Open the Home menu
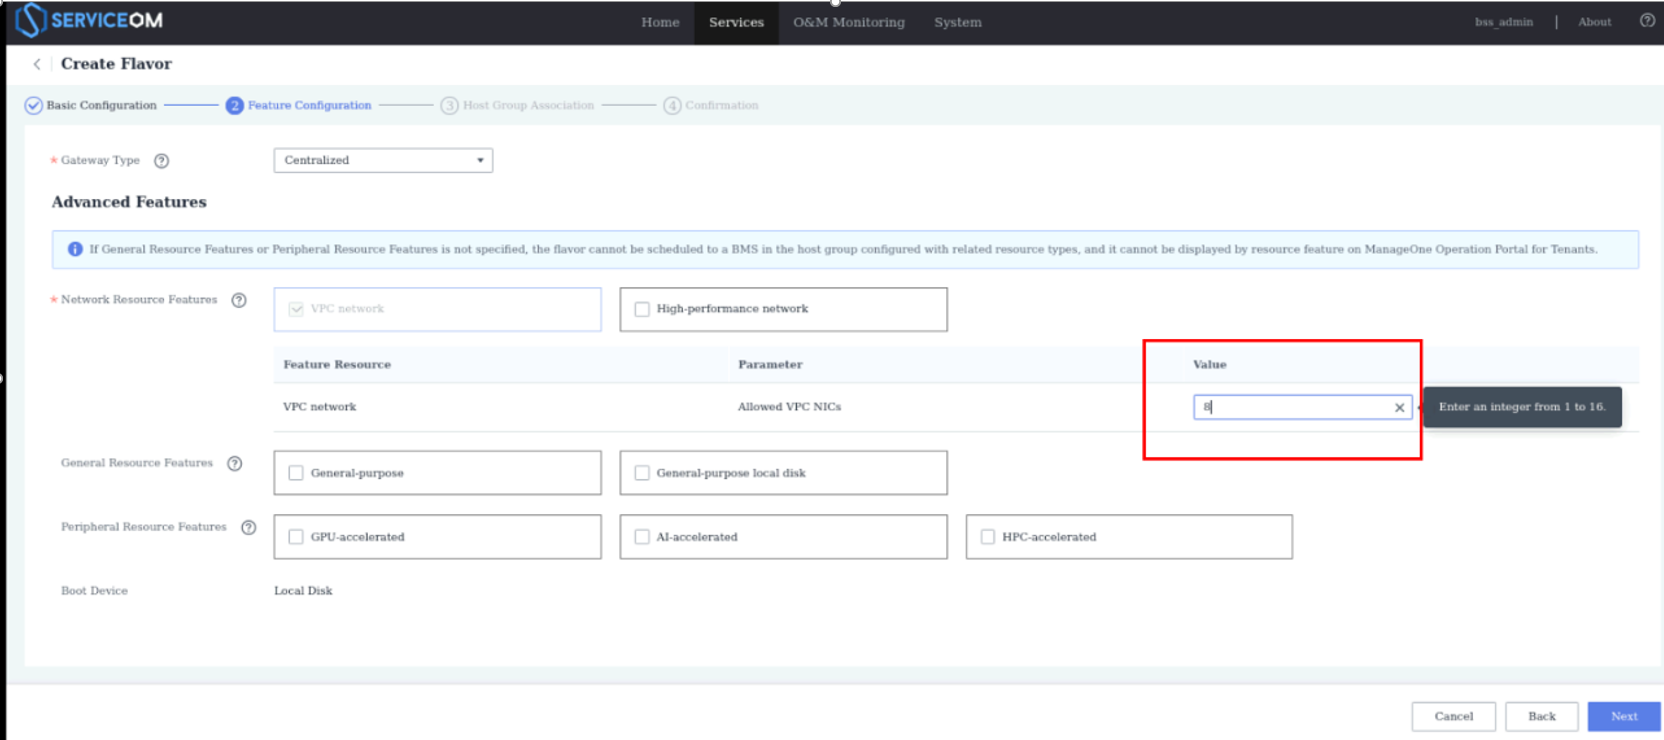Screen dimensions: 1664x740 click(x=660, y=22)
